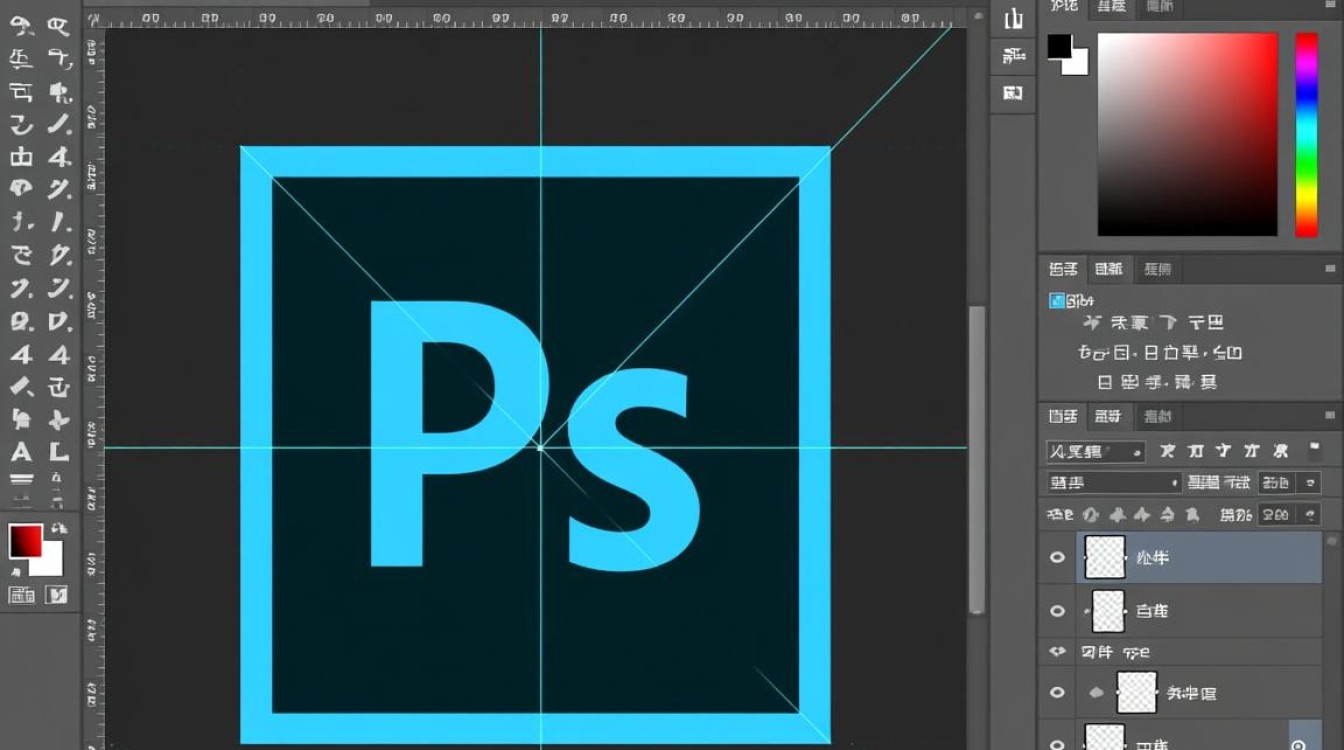
Task: Click the black foreground swatch in the Color panel
Action: tap(1059, 46)
